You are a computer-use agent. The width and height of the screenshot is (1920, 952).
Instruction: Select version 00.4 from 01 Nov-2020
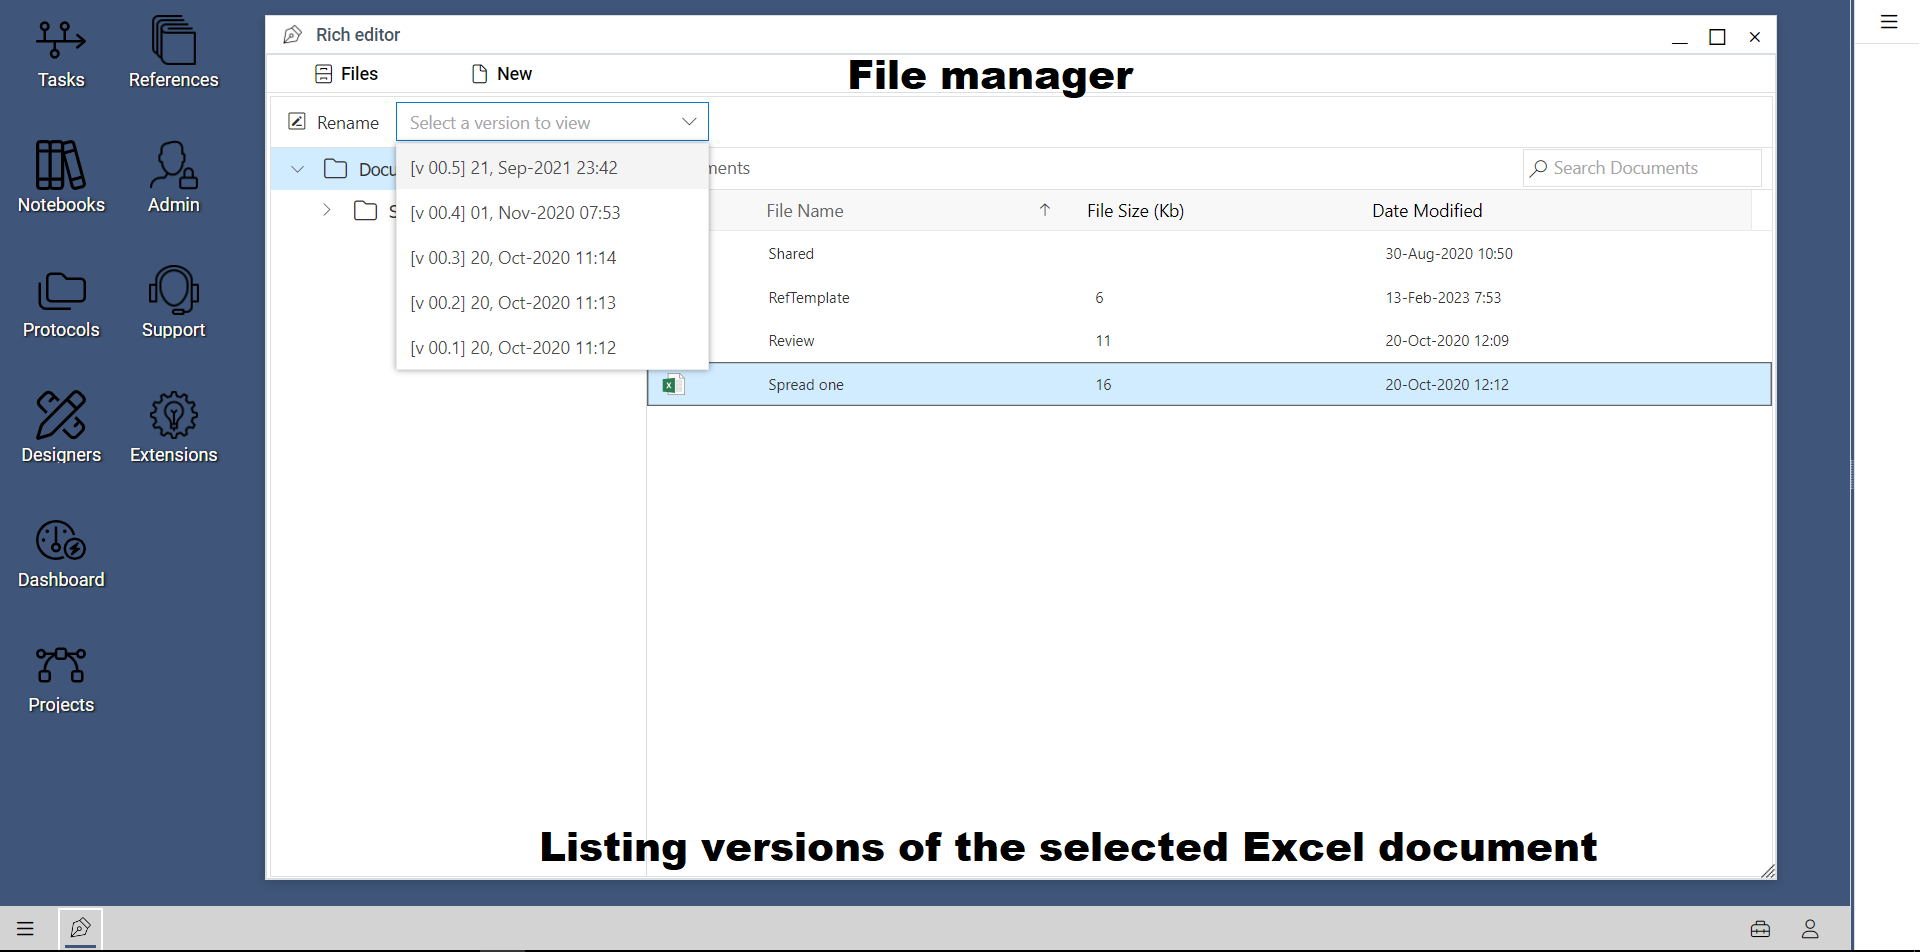(x=552, y=212)
